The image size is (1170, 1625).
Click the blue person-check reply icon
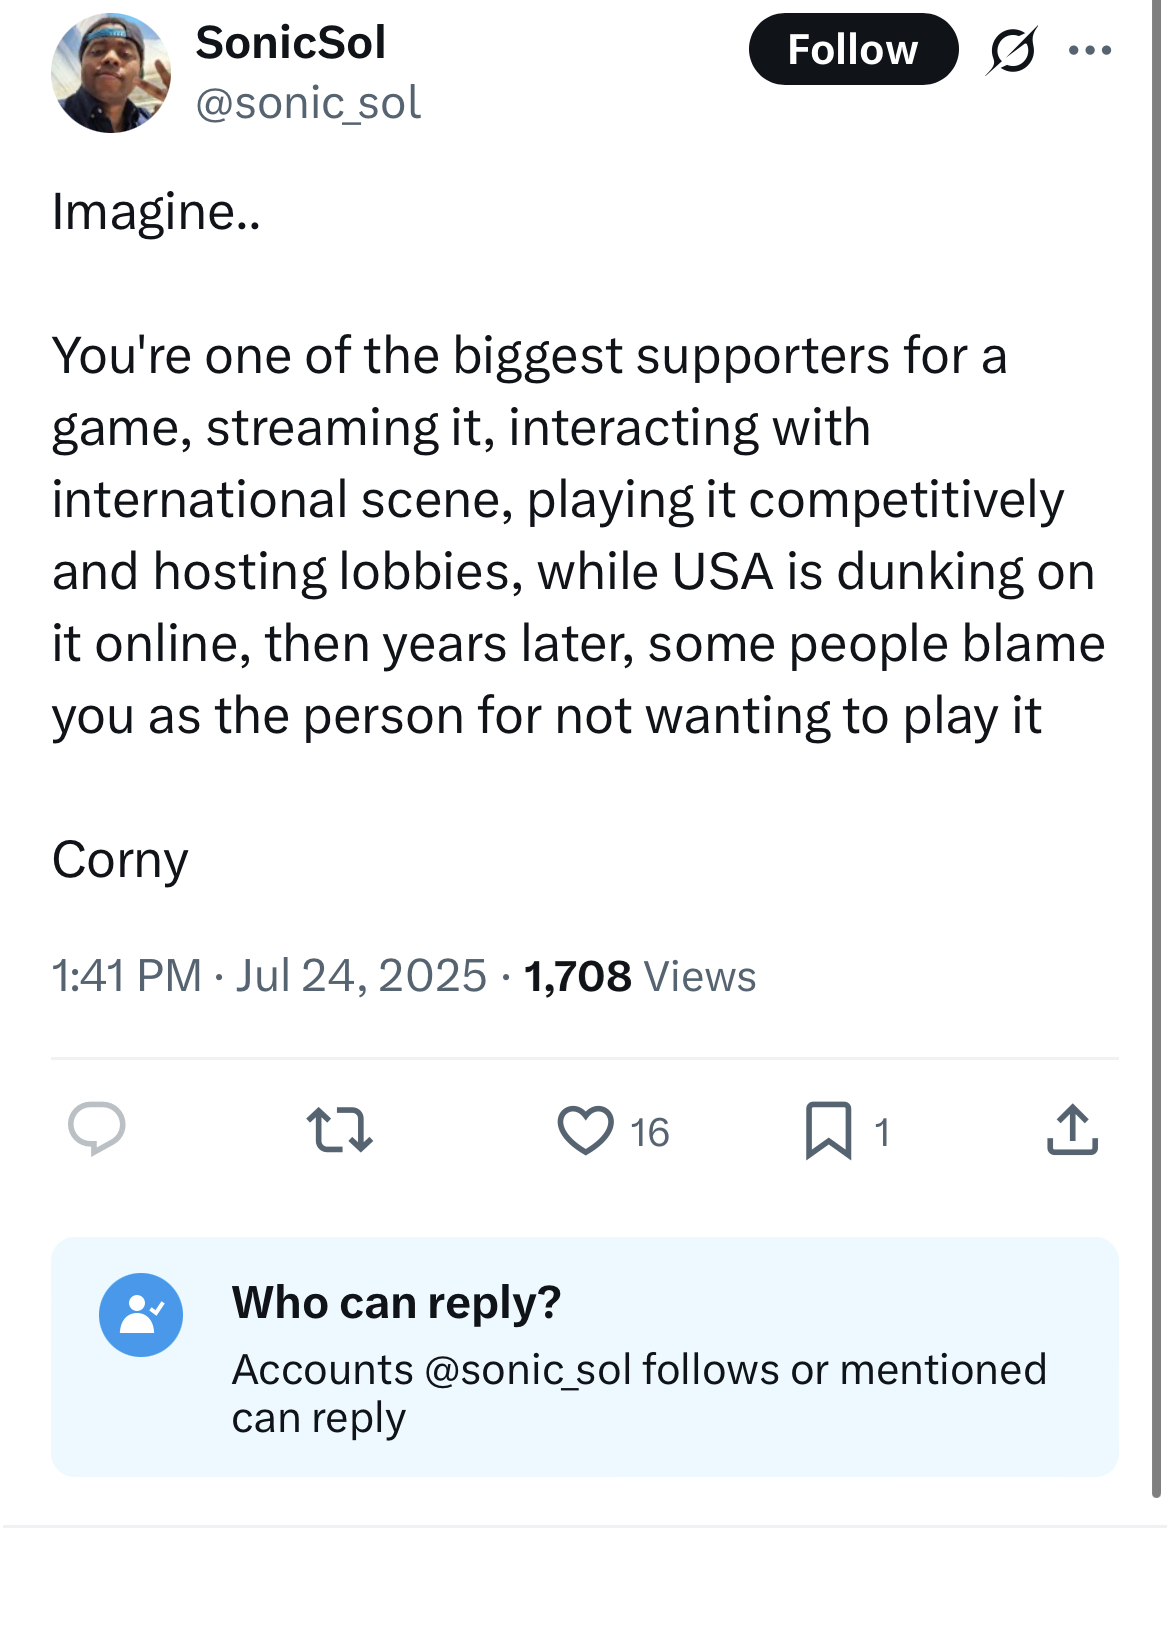(141, 1314)
